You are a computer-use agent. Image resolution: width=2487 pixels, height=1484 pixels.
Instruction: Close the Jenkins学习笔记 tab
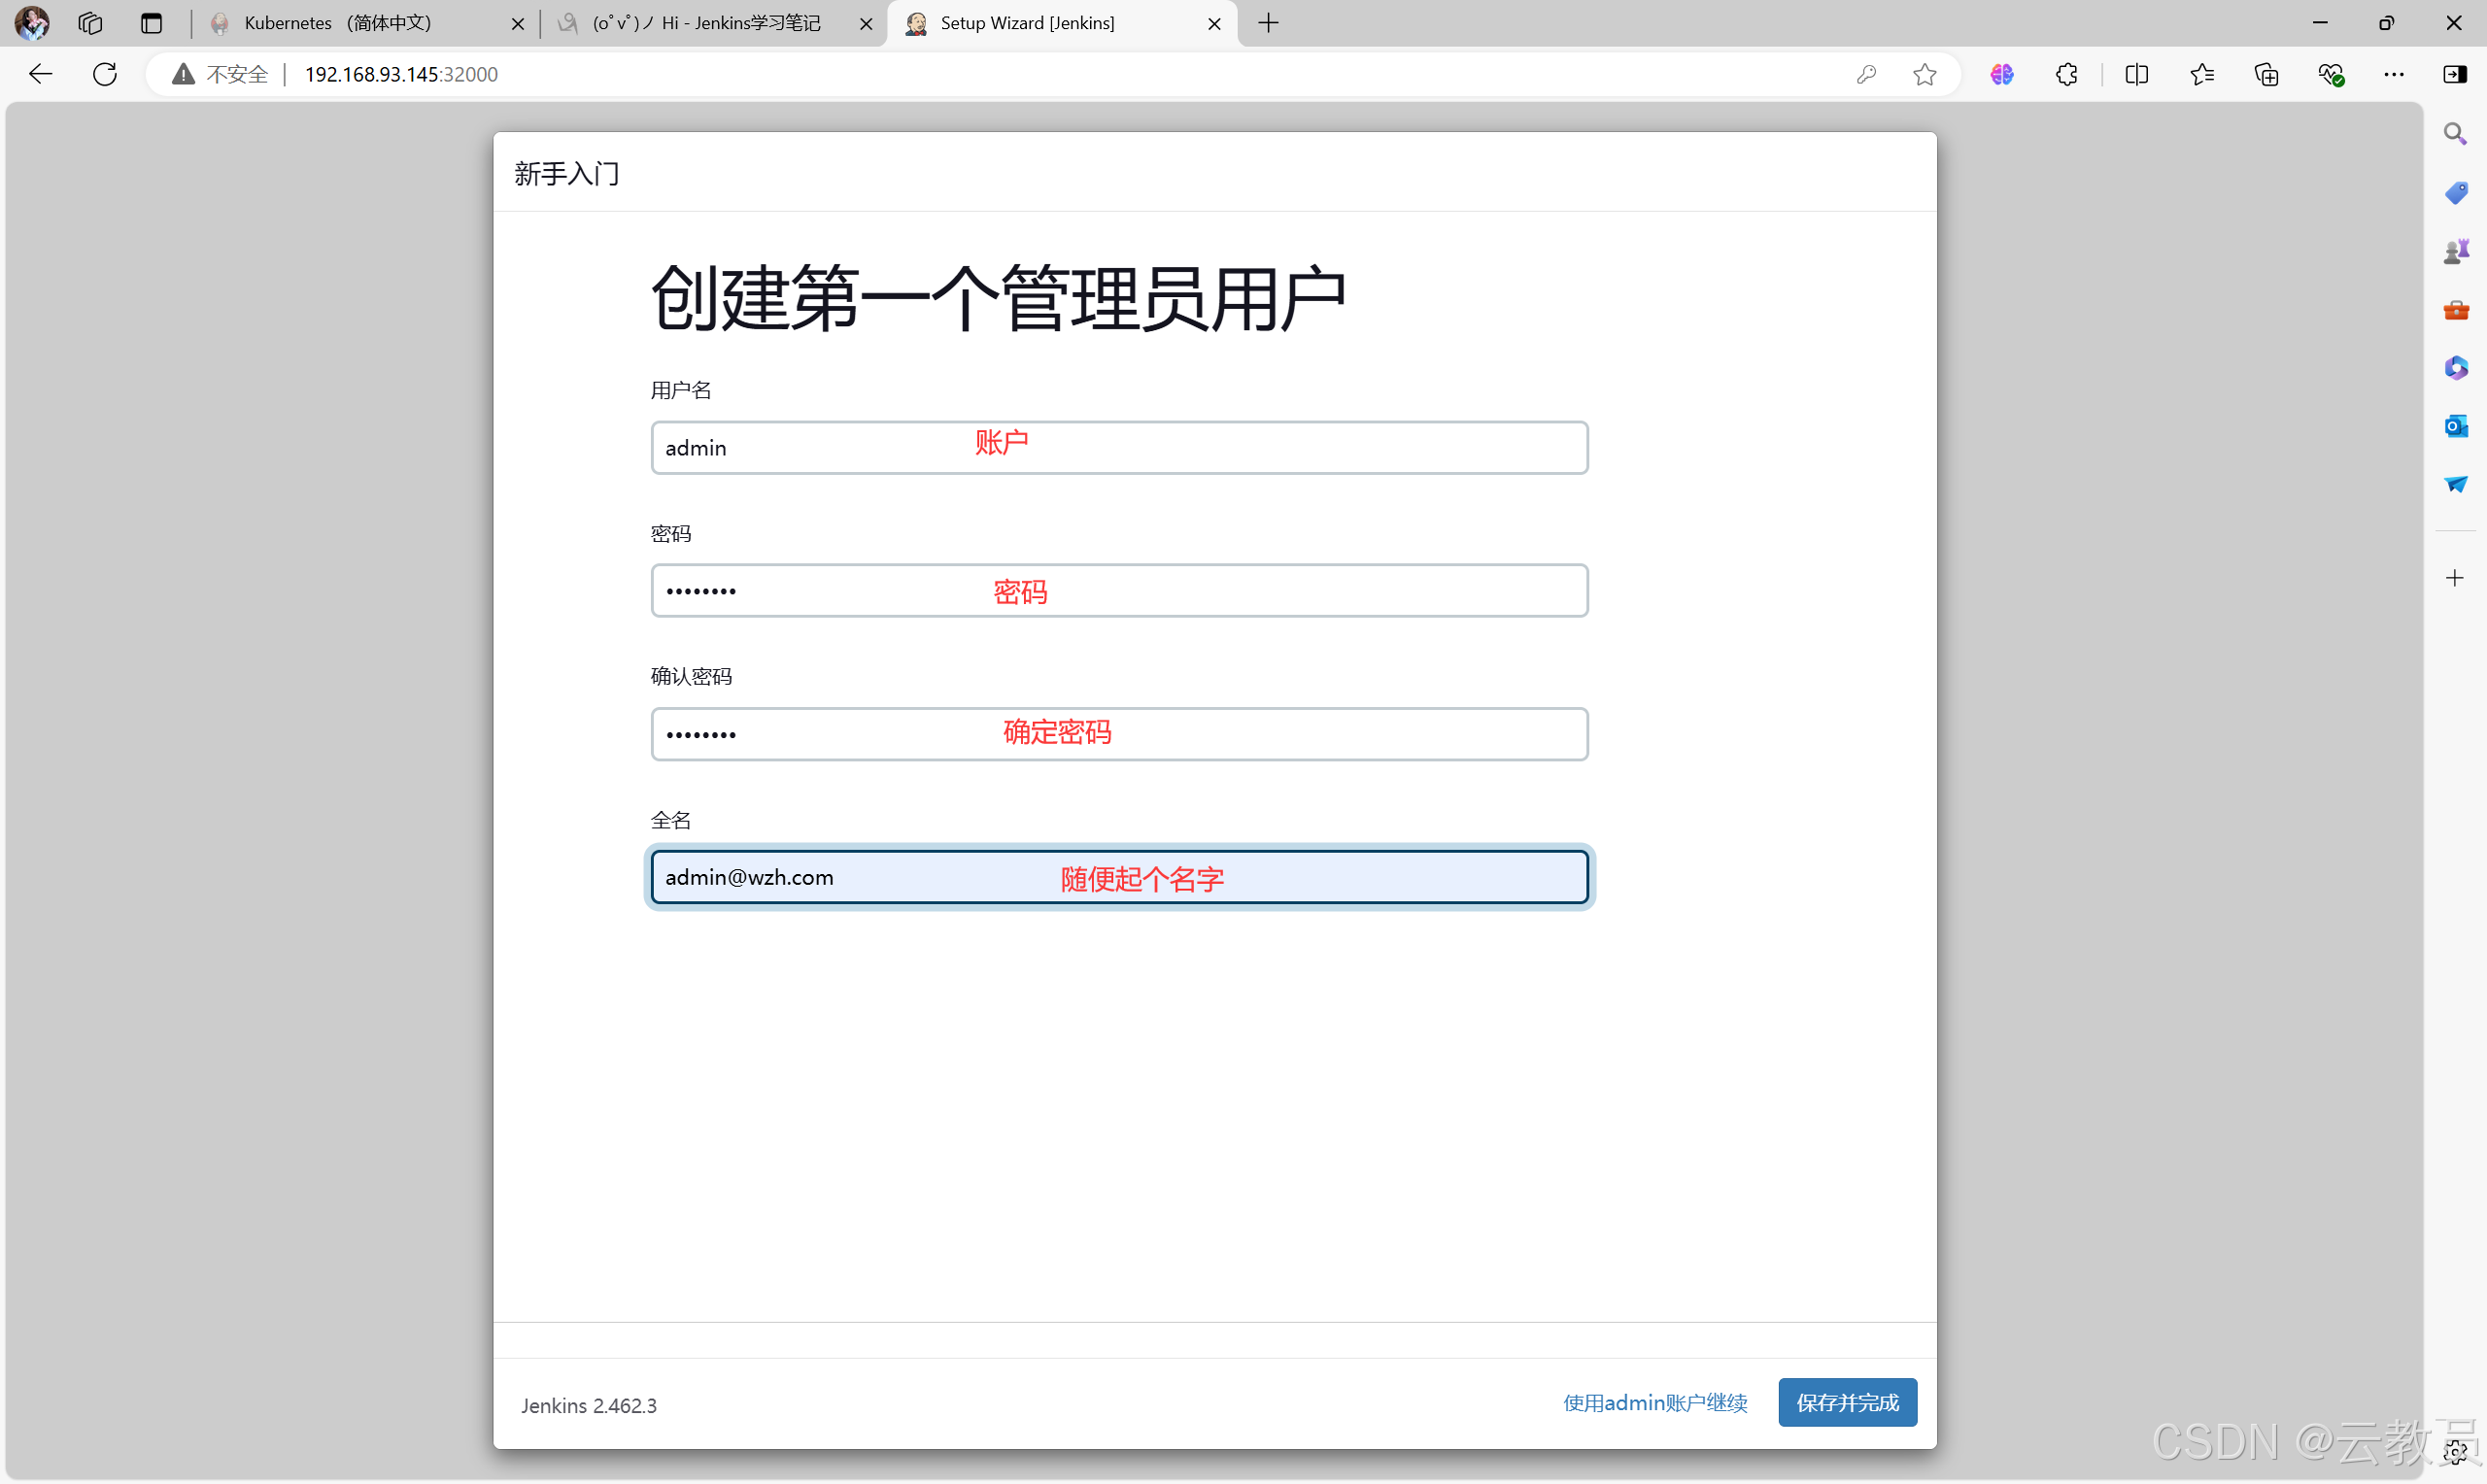866,24
